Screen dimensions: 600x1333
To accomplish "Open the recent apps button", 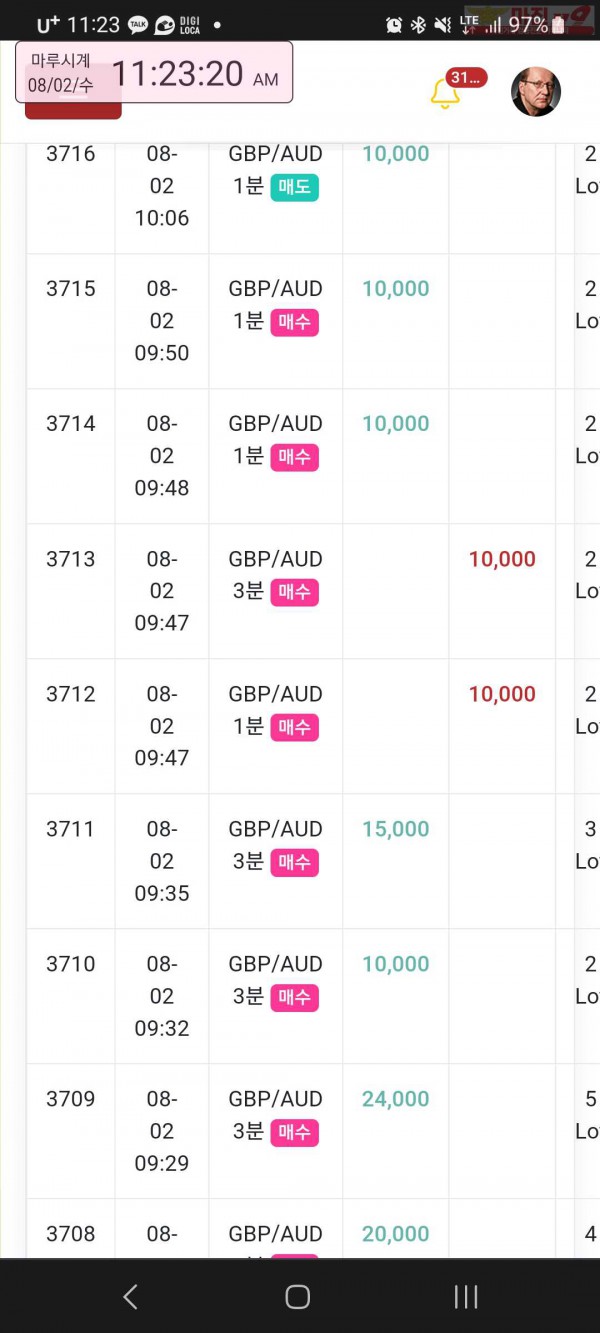I will (466, 1296).
